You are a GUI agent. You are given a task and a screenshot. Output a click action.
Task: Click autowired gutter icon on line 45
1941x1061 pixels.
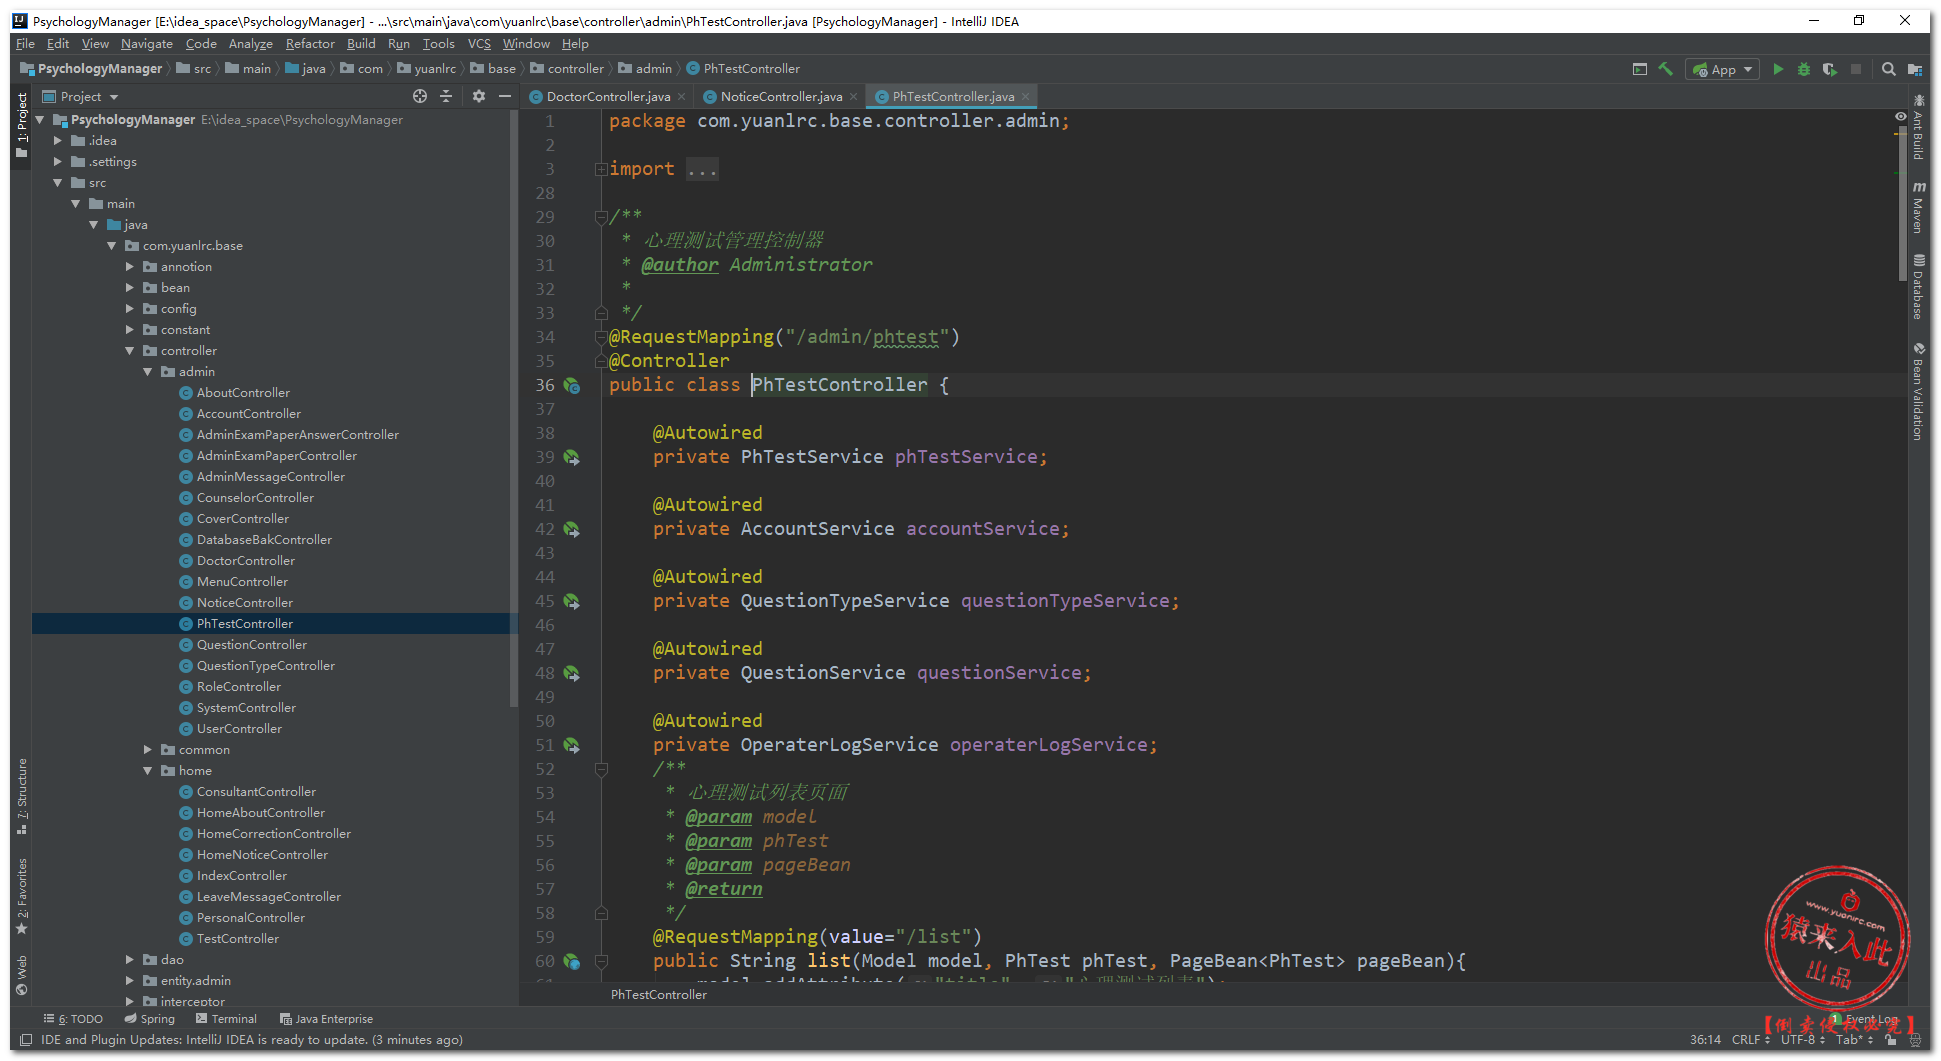[572, 601]
